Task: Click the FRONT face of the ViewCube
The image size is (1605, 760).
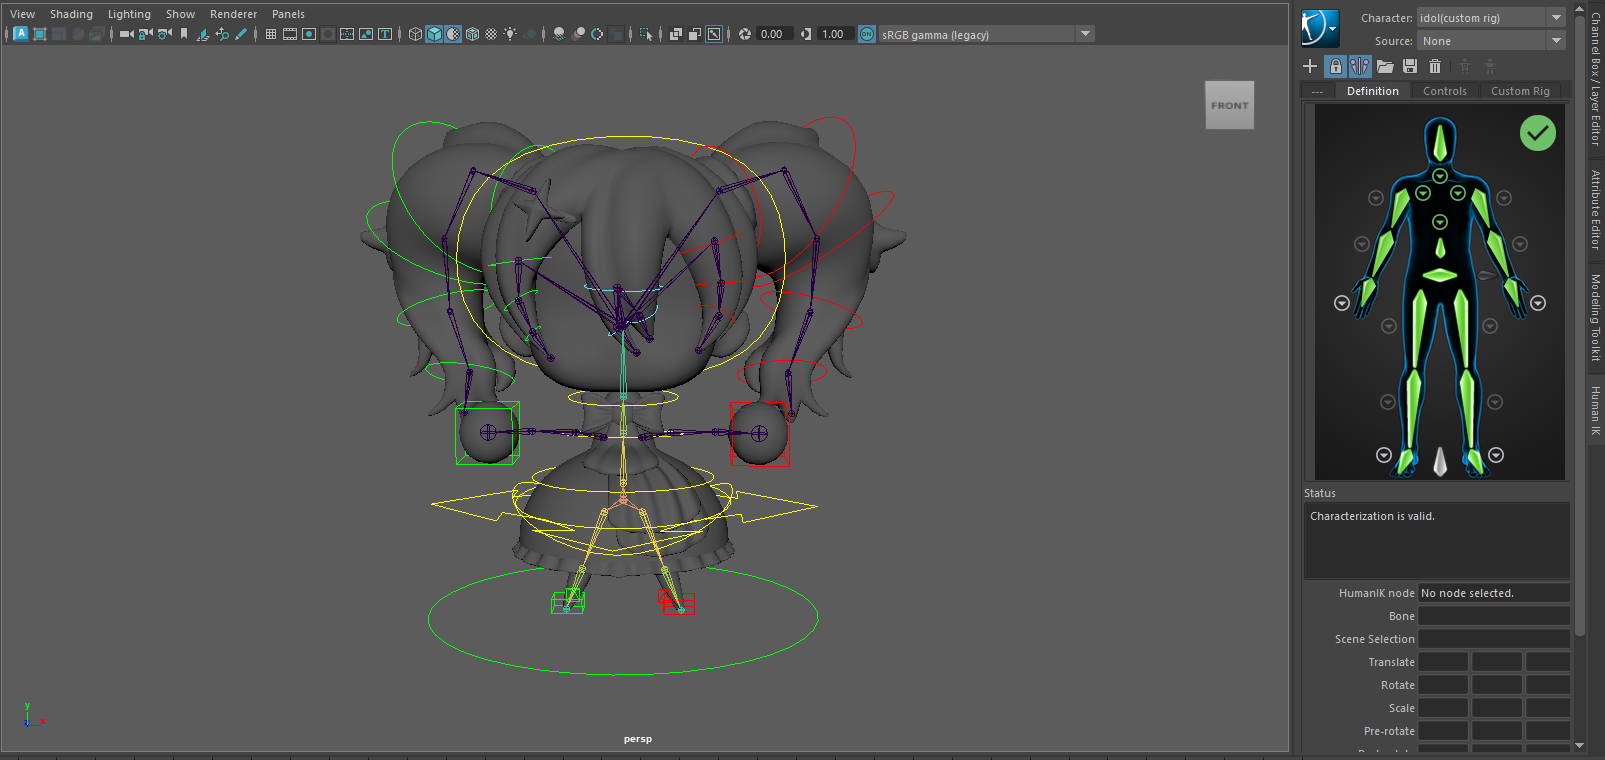Action: pyautogui.click(x=1229, y=105)
